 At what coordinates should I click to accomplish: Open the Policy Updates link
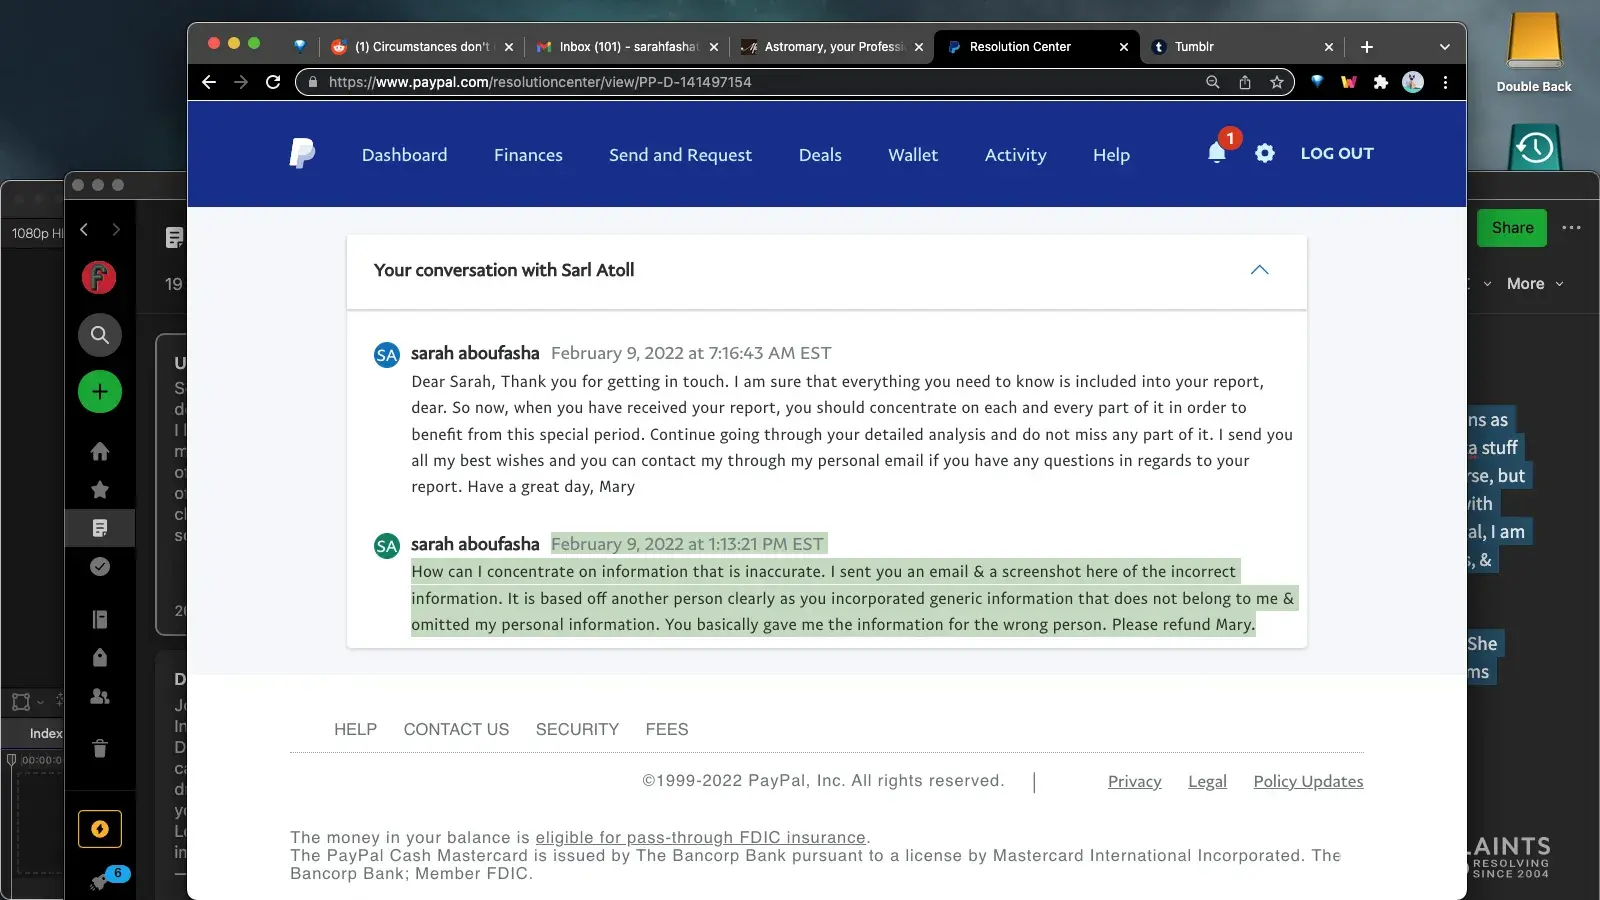point(1308,781)
